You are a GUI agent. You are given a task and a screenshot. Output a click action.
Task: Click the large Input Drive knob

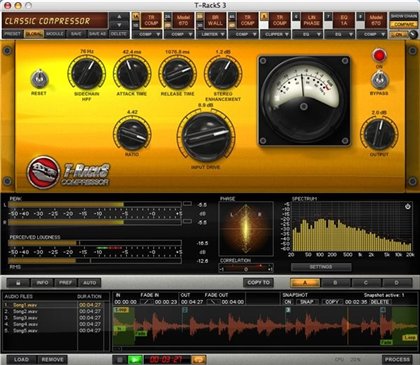206,137
